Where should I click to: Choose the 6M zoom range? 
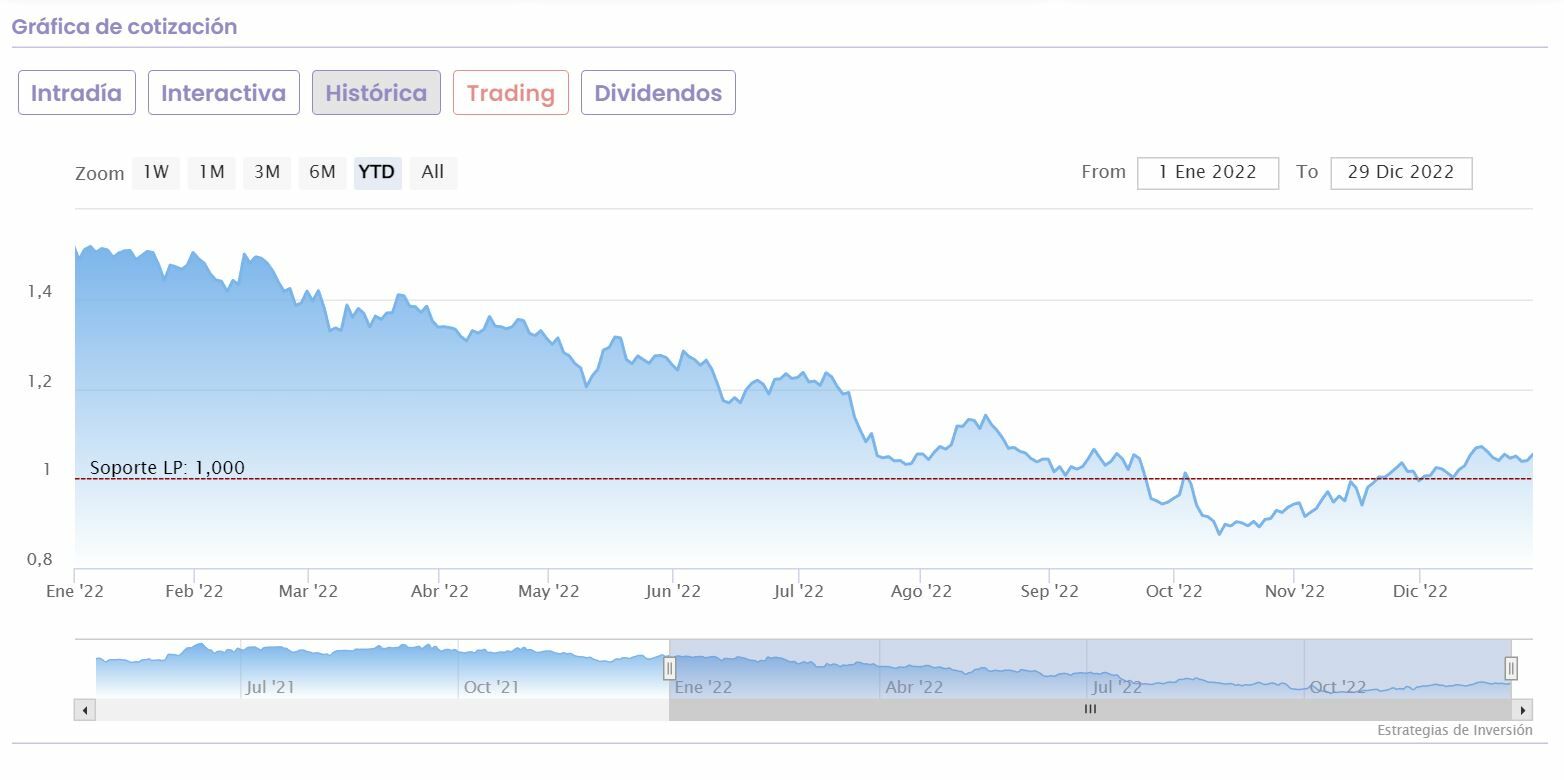click(322, 172)
